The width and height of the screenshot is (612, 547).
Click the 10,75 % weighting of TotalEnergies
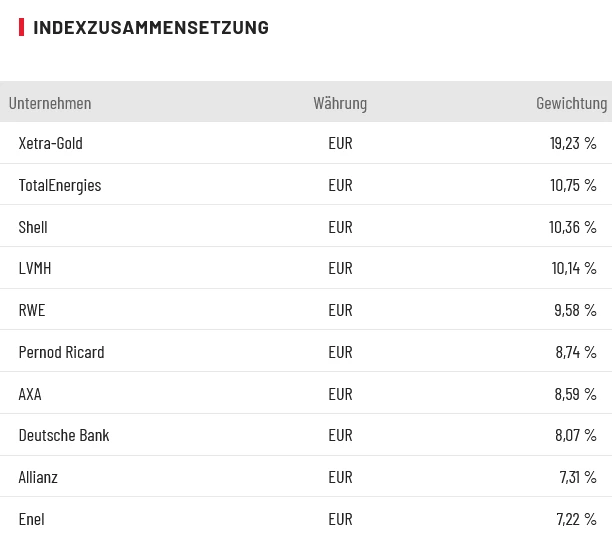click(x=573, y=185)
